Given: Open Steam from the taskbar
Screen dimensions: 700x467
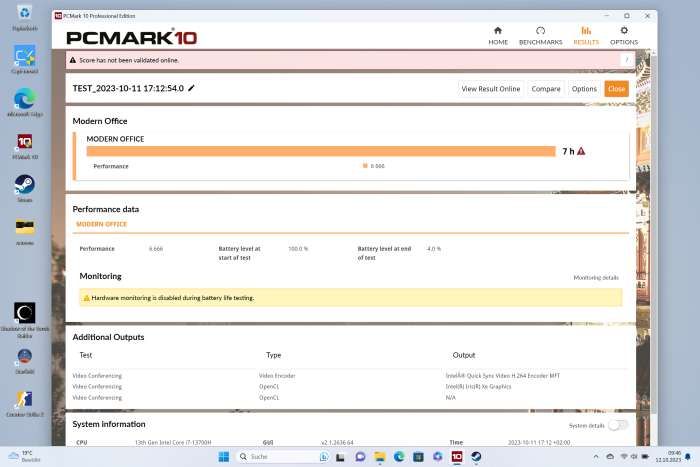Looking at the screenshot, I should click(x=476, y=456).
